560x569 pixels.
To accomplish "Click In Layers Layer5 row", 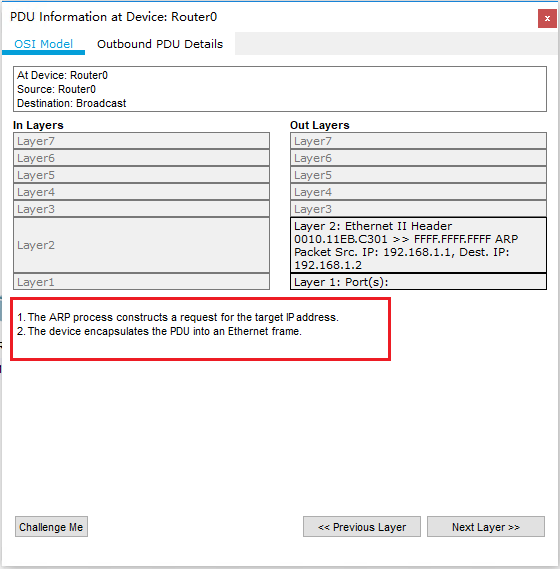I will [x=142, y=175].
